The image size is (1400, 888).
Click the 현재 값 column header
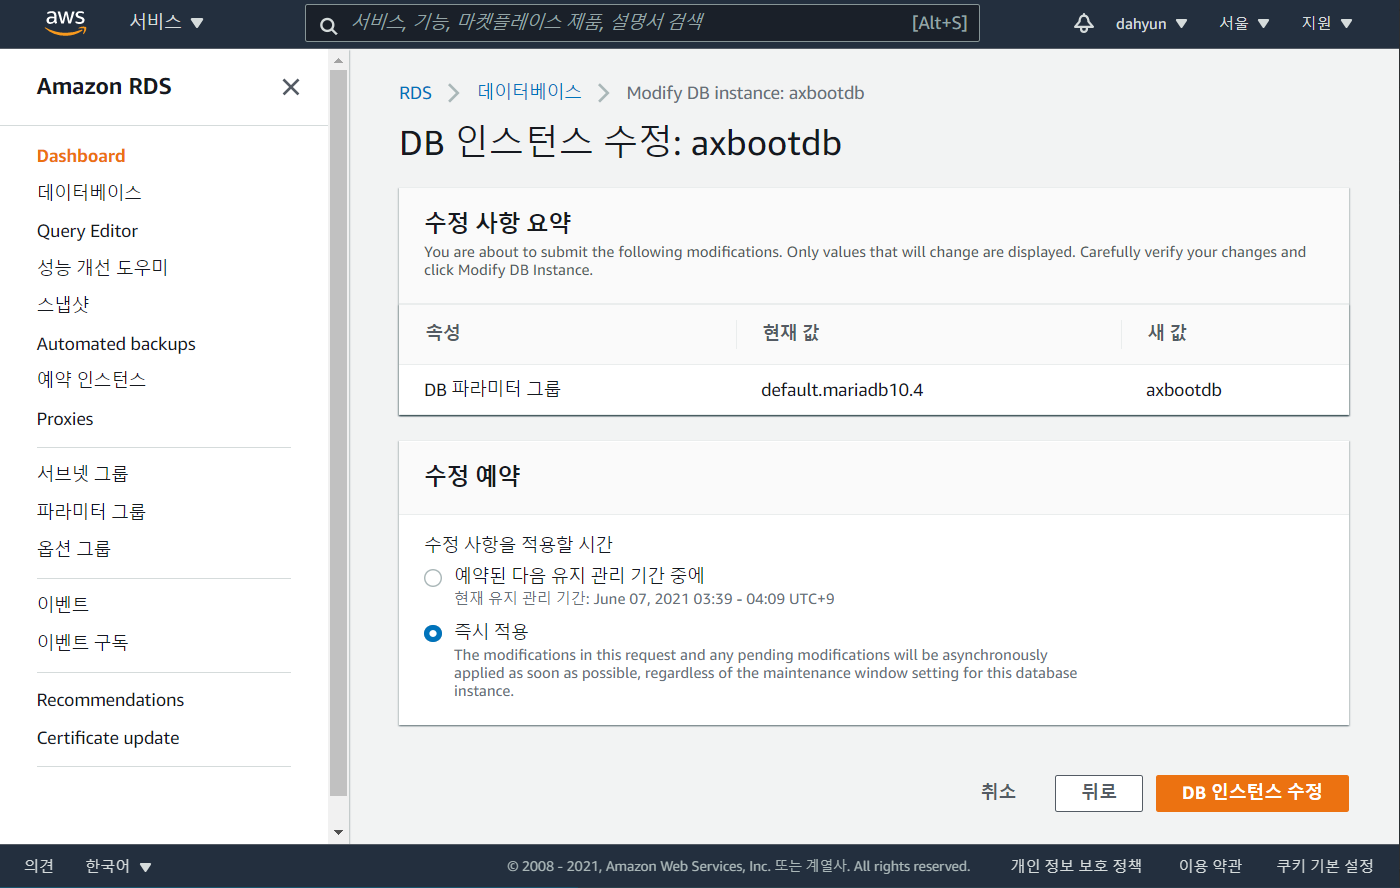pos(791,333)
